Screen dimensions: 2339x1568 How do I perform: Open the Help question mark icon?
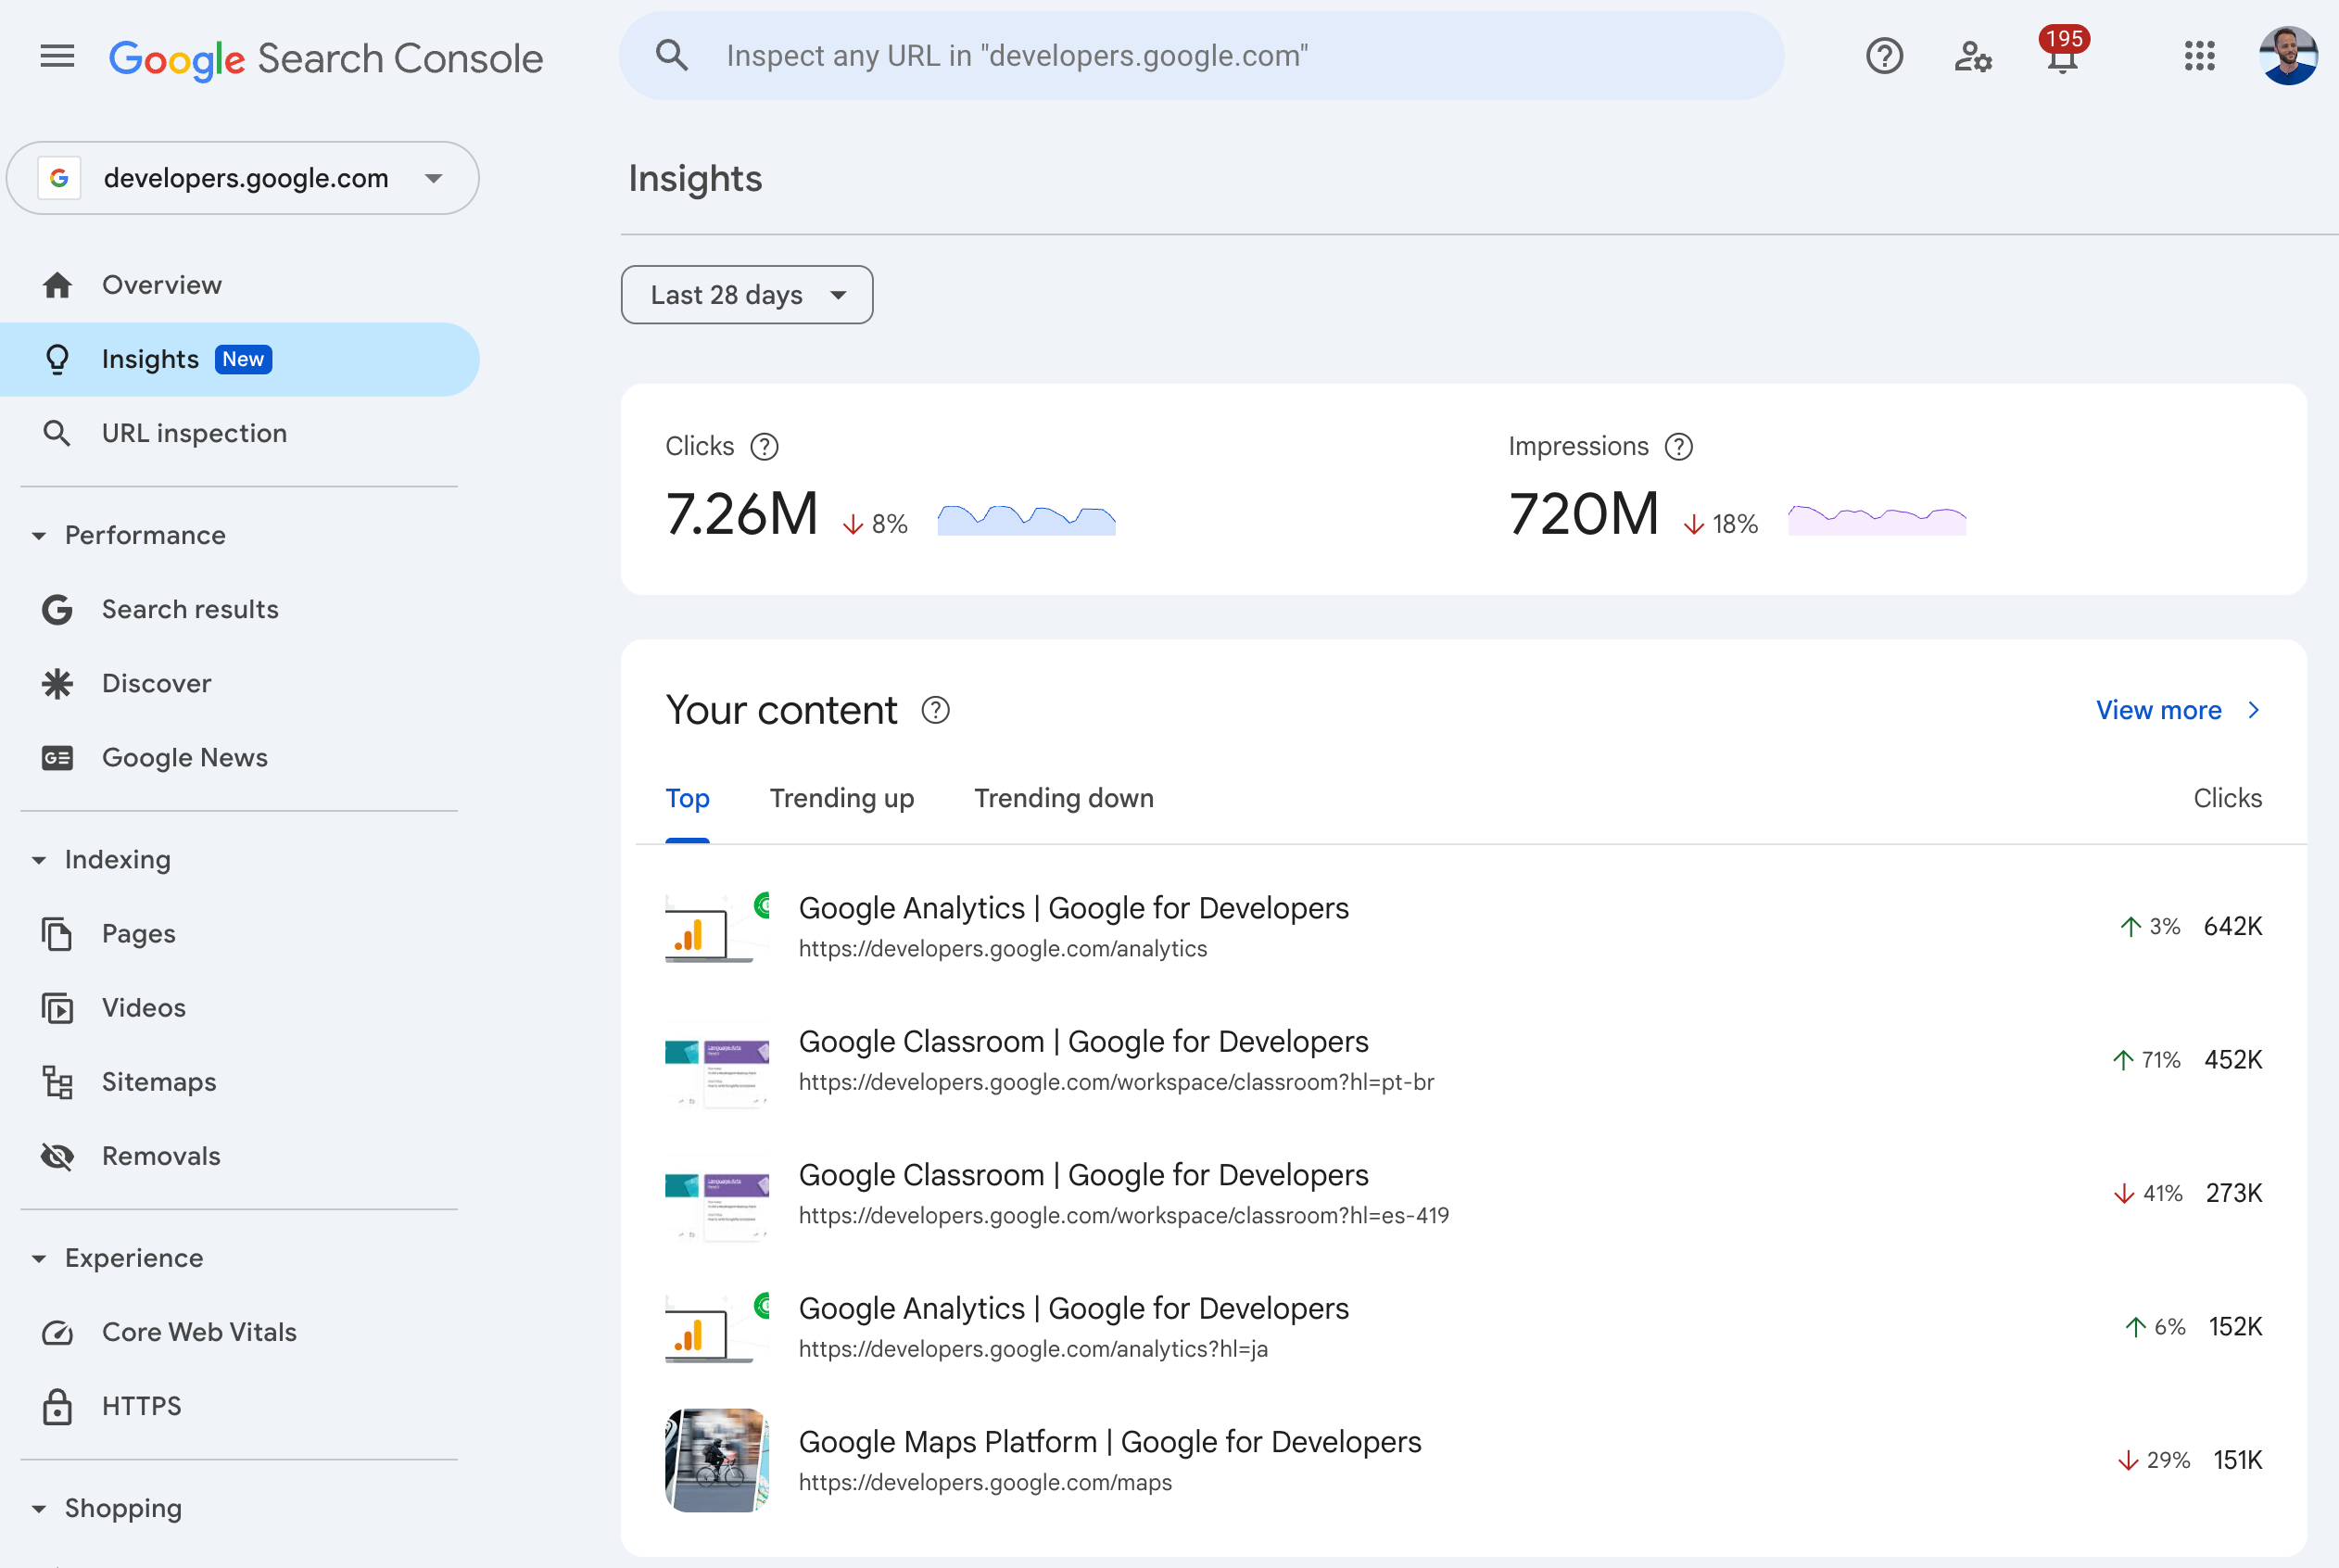click(1884, 56)
